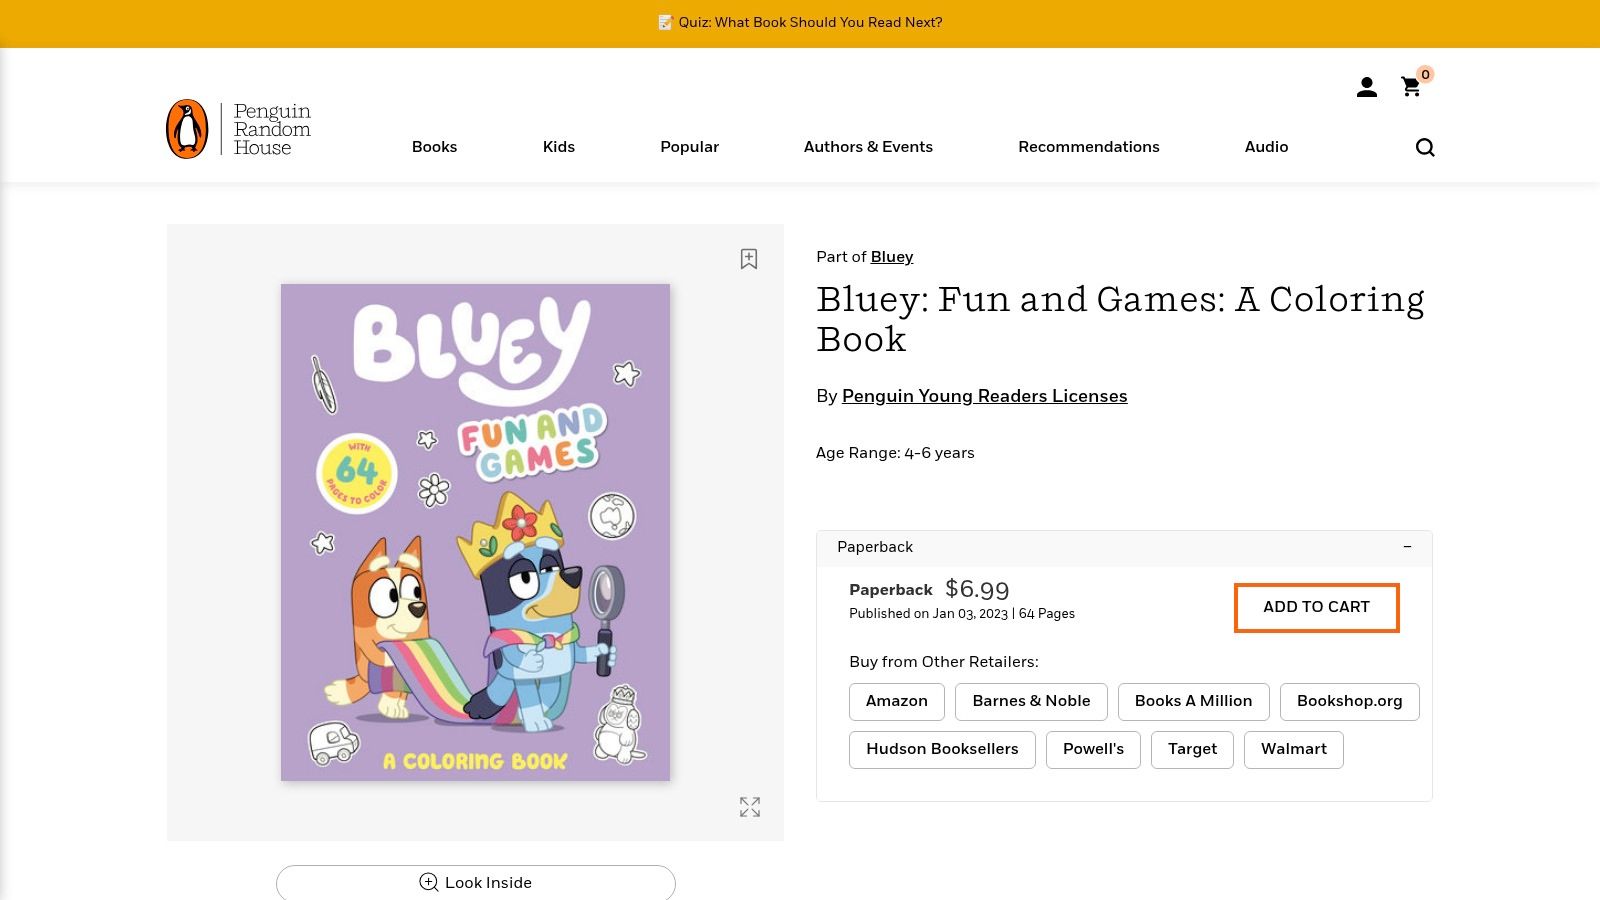The width and height of the screenshot is (1600, 900).
Task: Click the Look Inside button
Action: 476,882
